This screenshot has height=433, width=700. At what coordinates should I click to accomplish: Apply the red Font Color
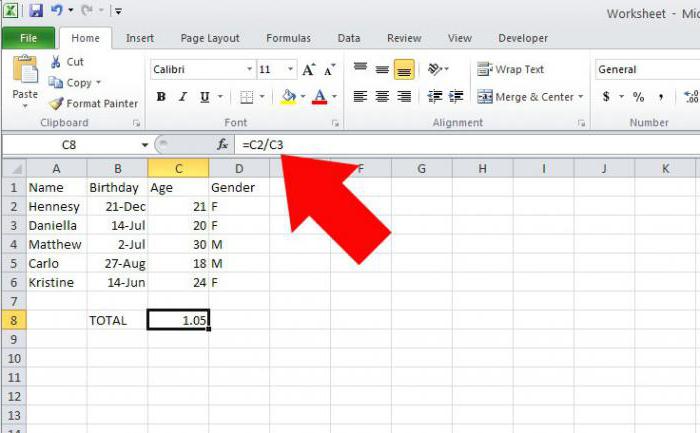(x=319, y=97)
